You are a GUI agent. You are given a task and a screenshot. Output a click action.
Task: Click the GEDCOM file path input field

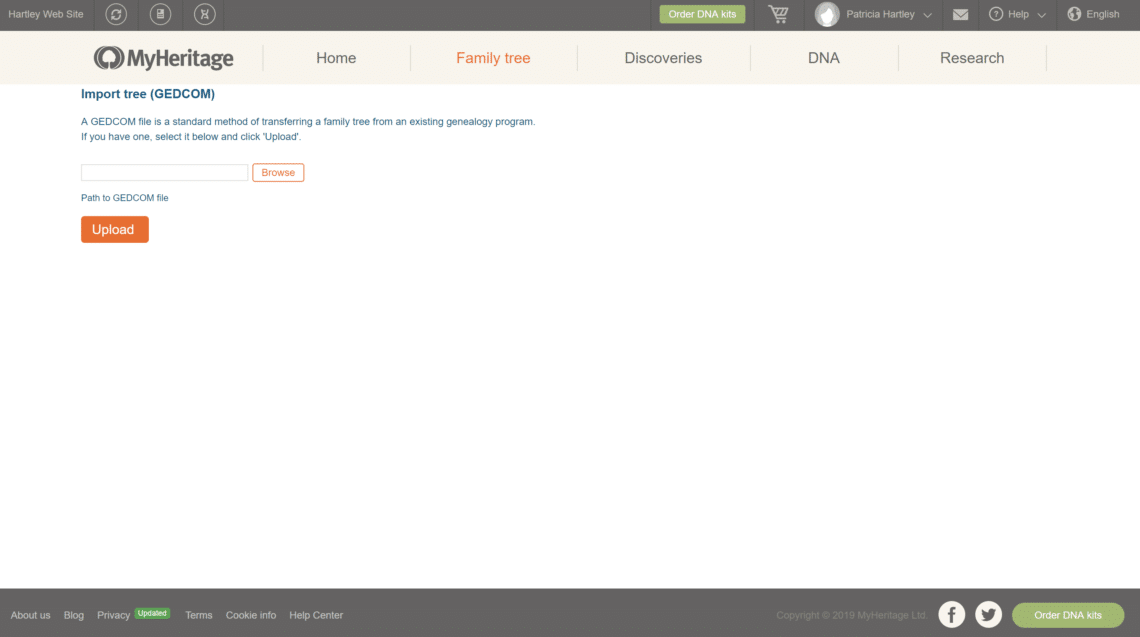(164, 172)
